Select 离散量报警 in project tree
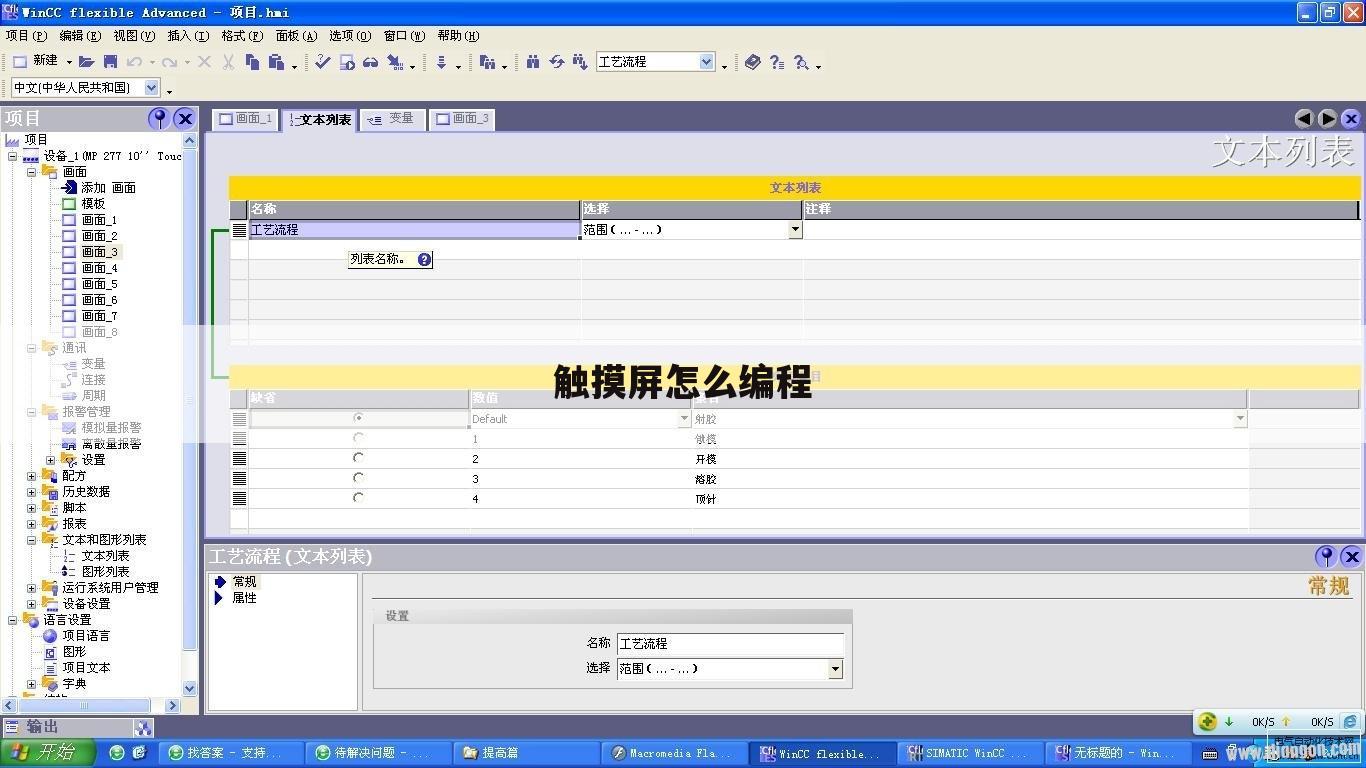 coord(111,444)
